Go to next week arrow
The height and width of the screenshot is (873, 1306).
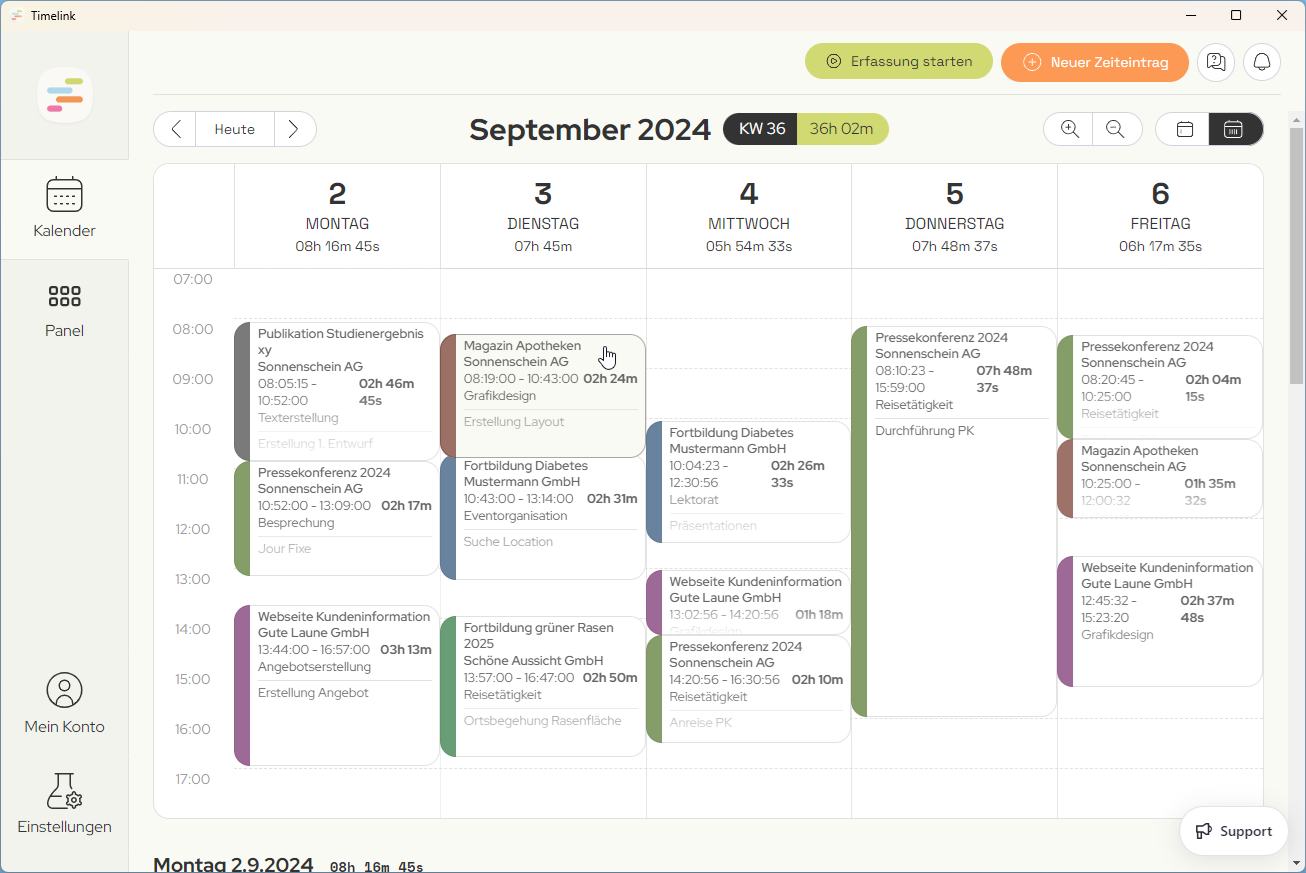294,129
